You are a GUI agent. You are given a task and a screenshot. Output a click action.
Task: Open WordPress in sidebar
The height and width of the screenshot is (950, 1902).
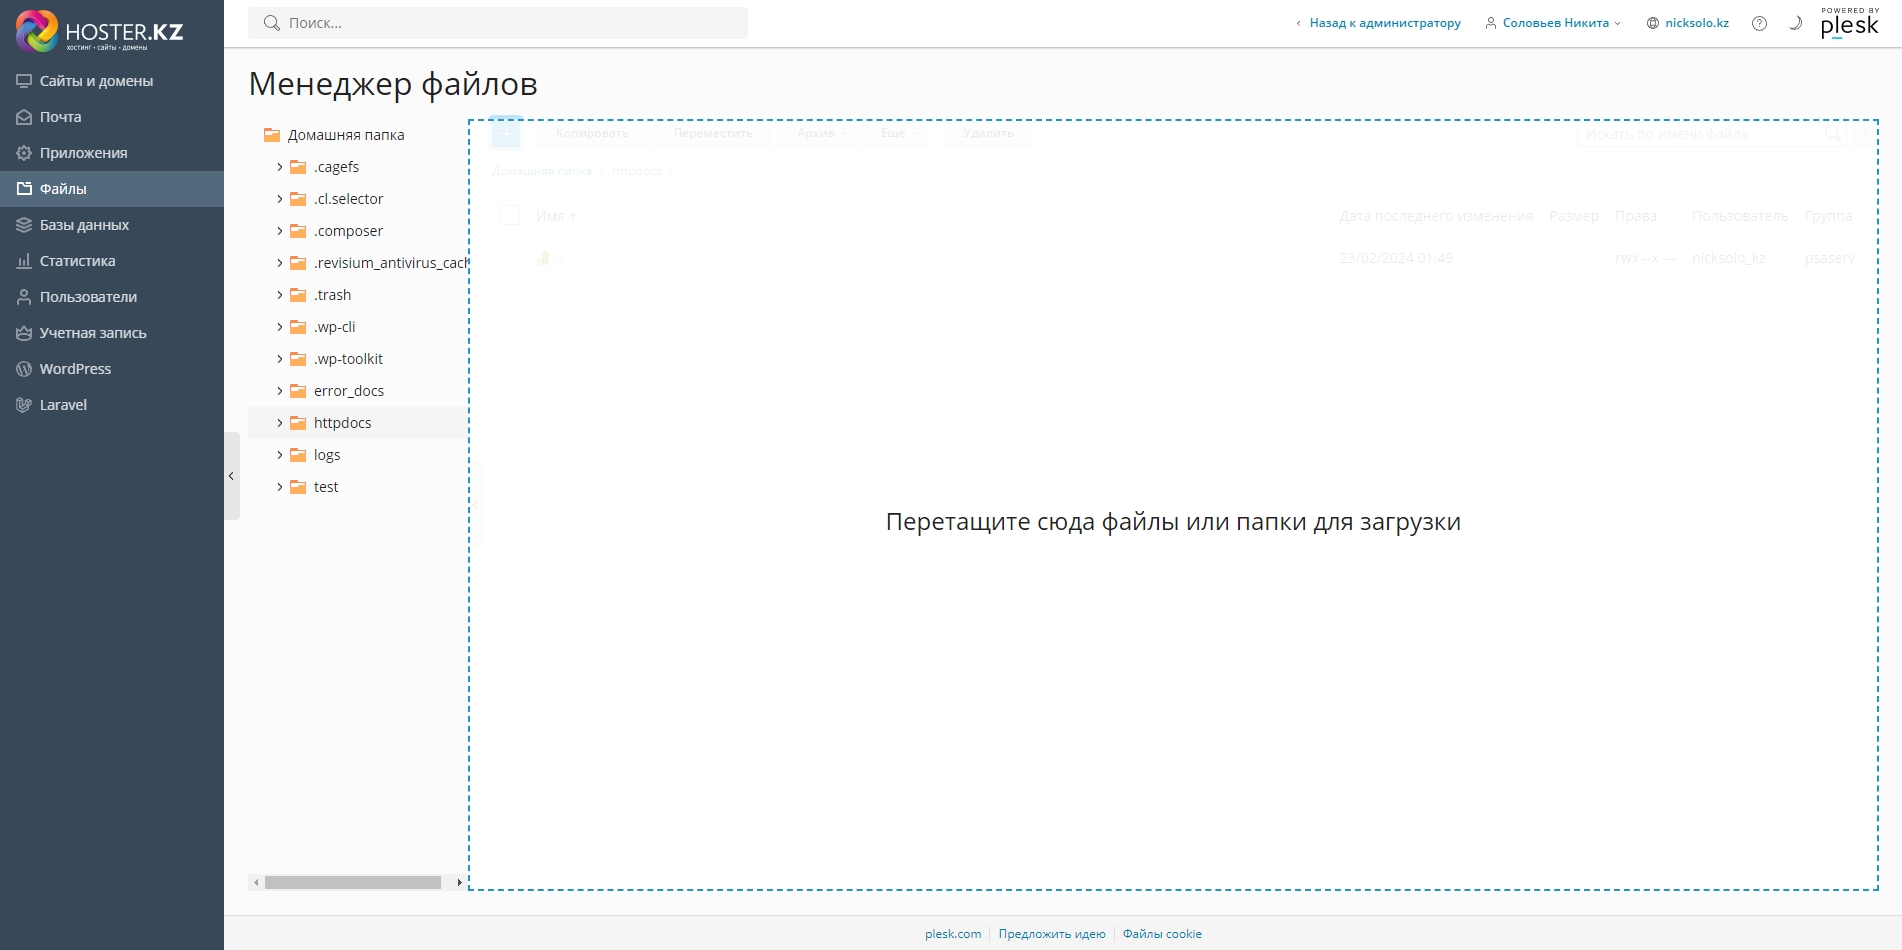tap(75, 369)
